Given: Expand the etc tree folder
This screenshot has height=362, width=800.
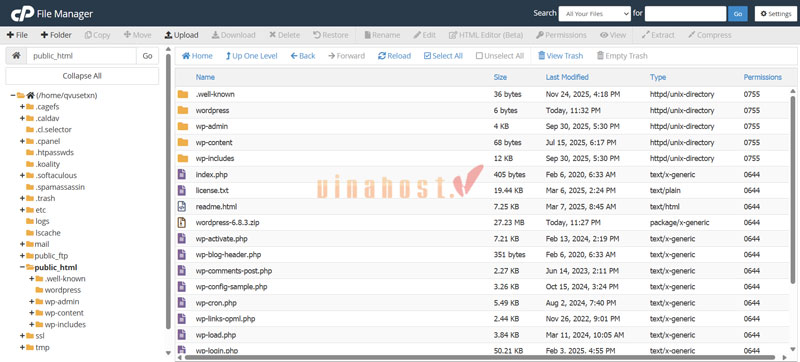Looking at the screenshot, I should click(22, 210).
